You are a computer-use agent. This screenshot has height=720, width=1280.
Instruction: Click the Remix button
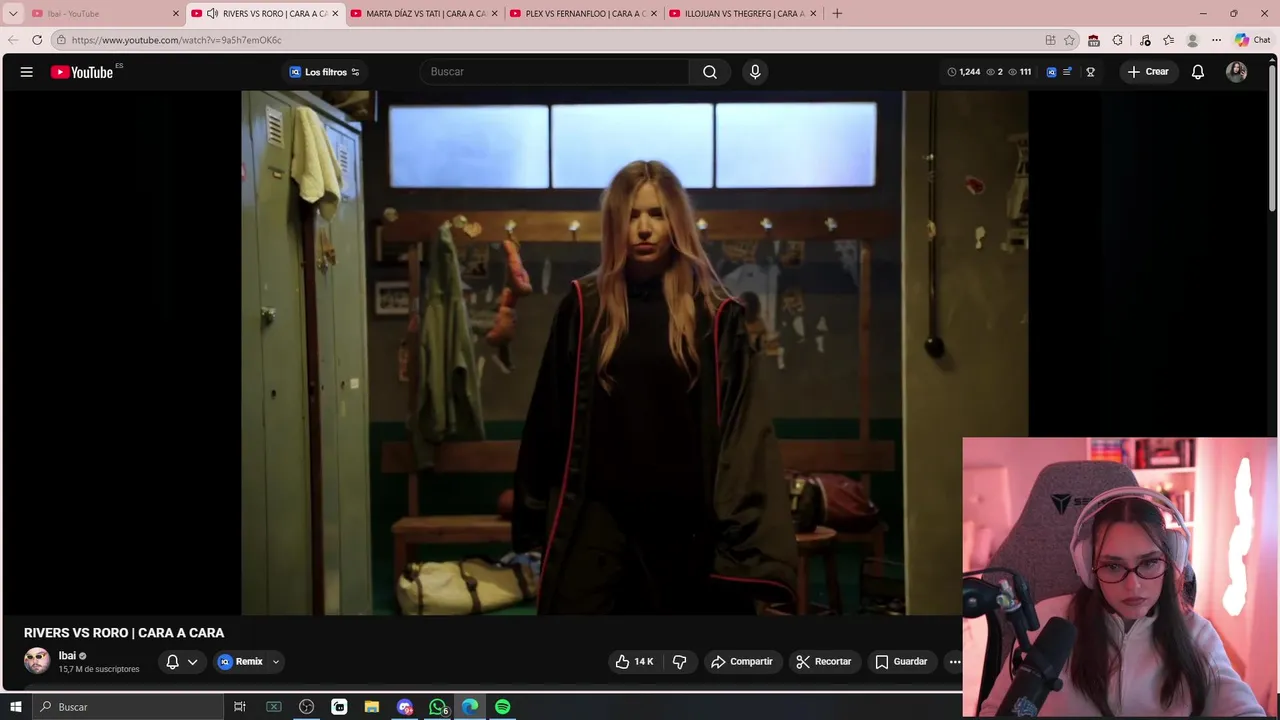tap(240, 661)
